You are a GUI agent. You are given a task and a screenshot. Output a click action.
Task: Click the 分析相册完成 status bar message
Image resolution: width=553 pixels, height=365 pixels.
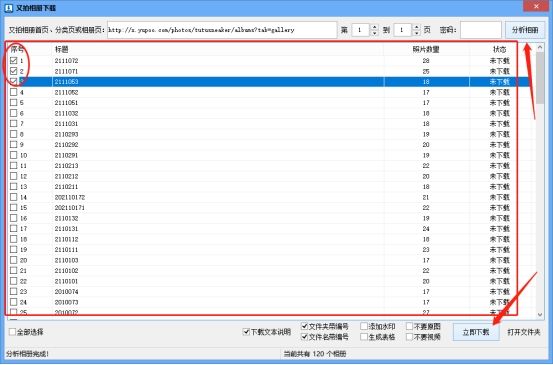click(x=28, y=354)
